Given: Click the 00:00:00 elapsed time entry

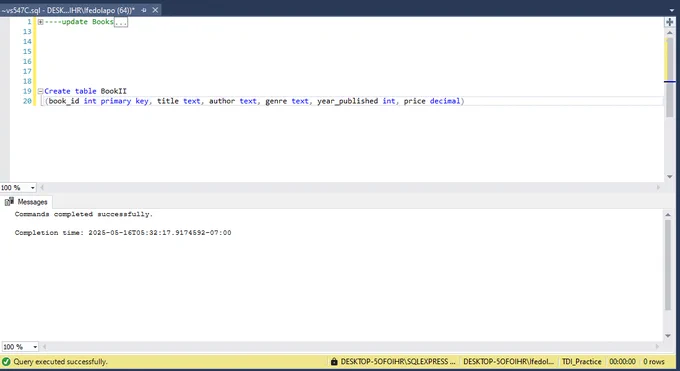Looking at the screenshot, I should 622,361.
